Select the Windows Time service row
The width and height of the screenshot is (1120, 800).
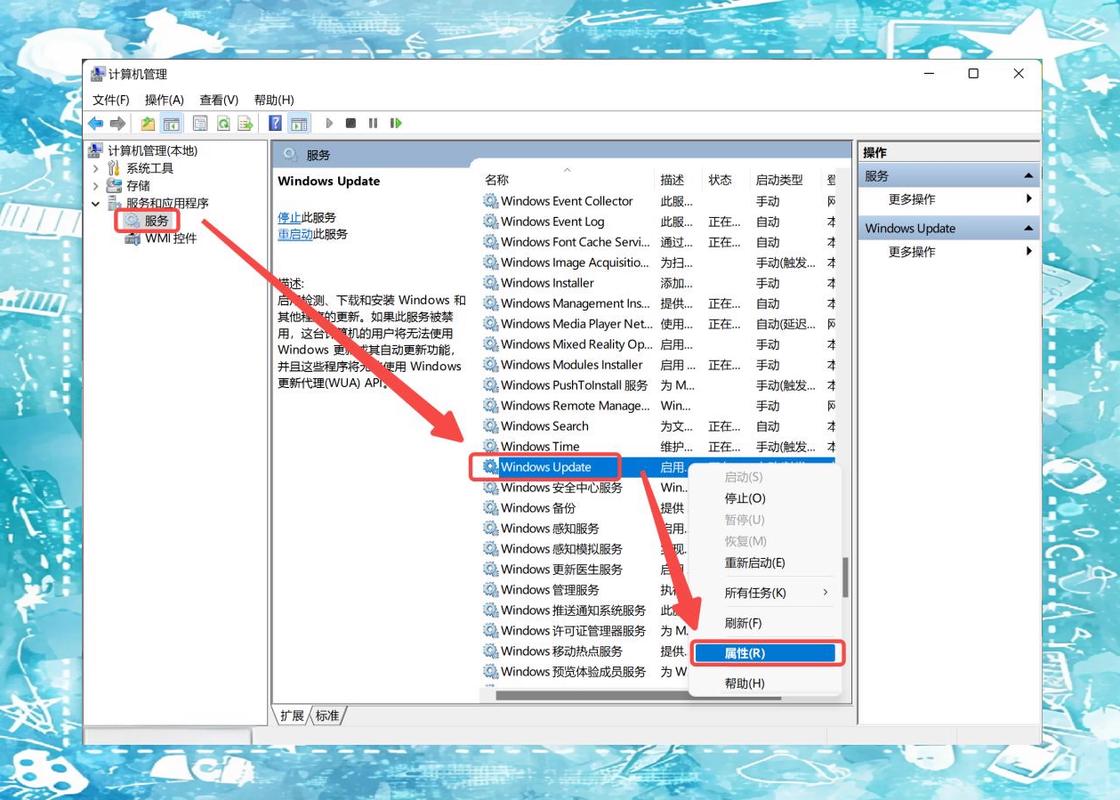tap(657, 446)
